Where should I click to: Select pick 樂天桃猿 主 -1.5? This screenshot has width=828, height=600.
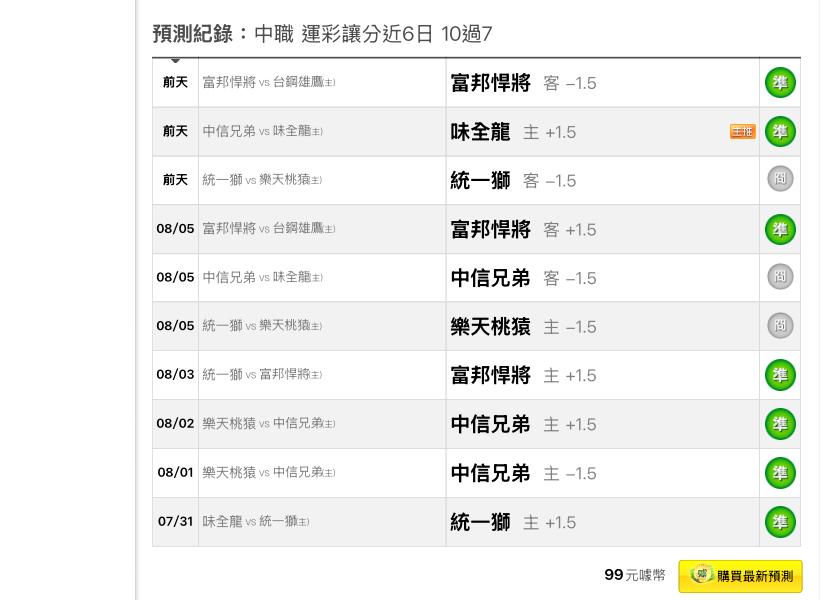click(523, 327)
